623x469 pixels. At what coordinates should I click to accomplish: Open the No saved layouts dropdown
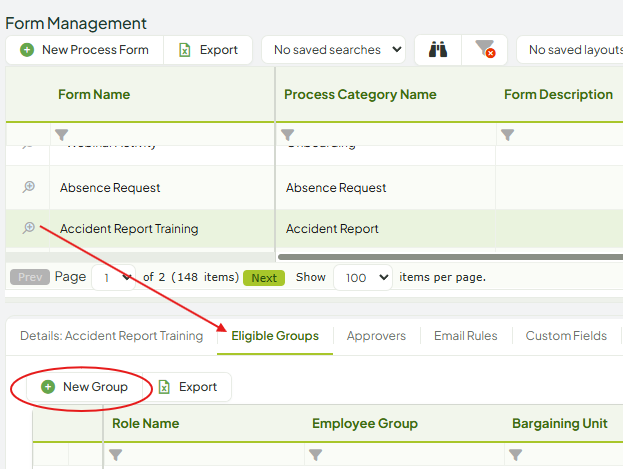click(x=572, y=50)
